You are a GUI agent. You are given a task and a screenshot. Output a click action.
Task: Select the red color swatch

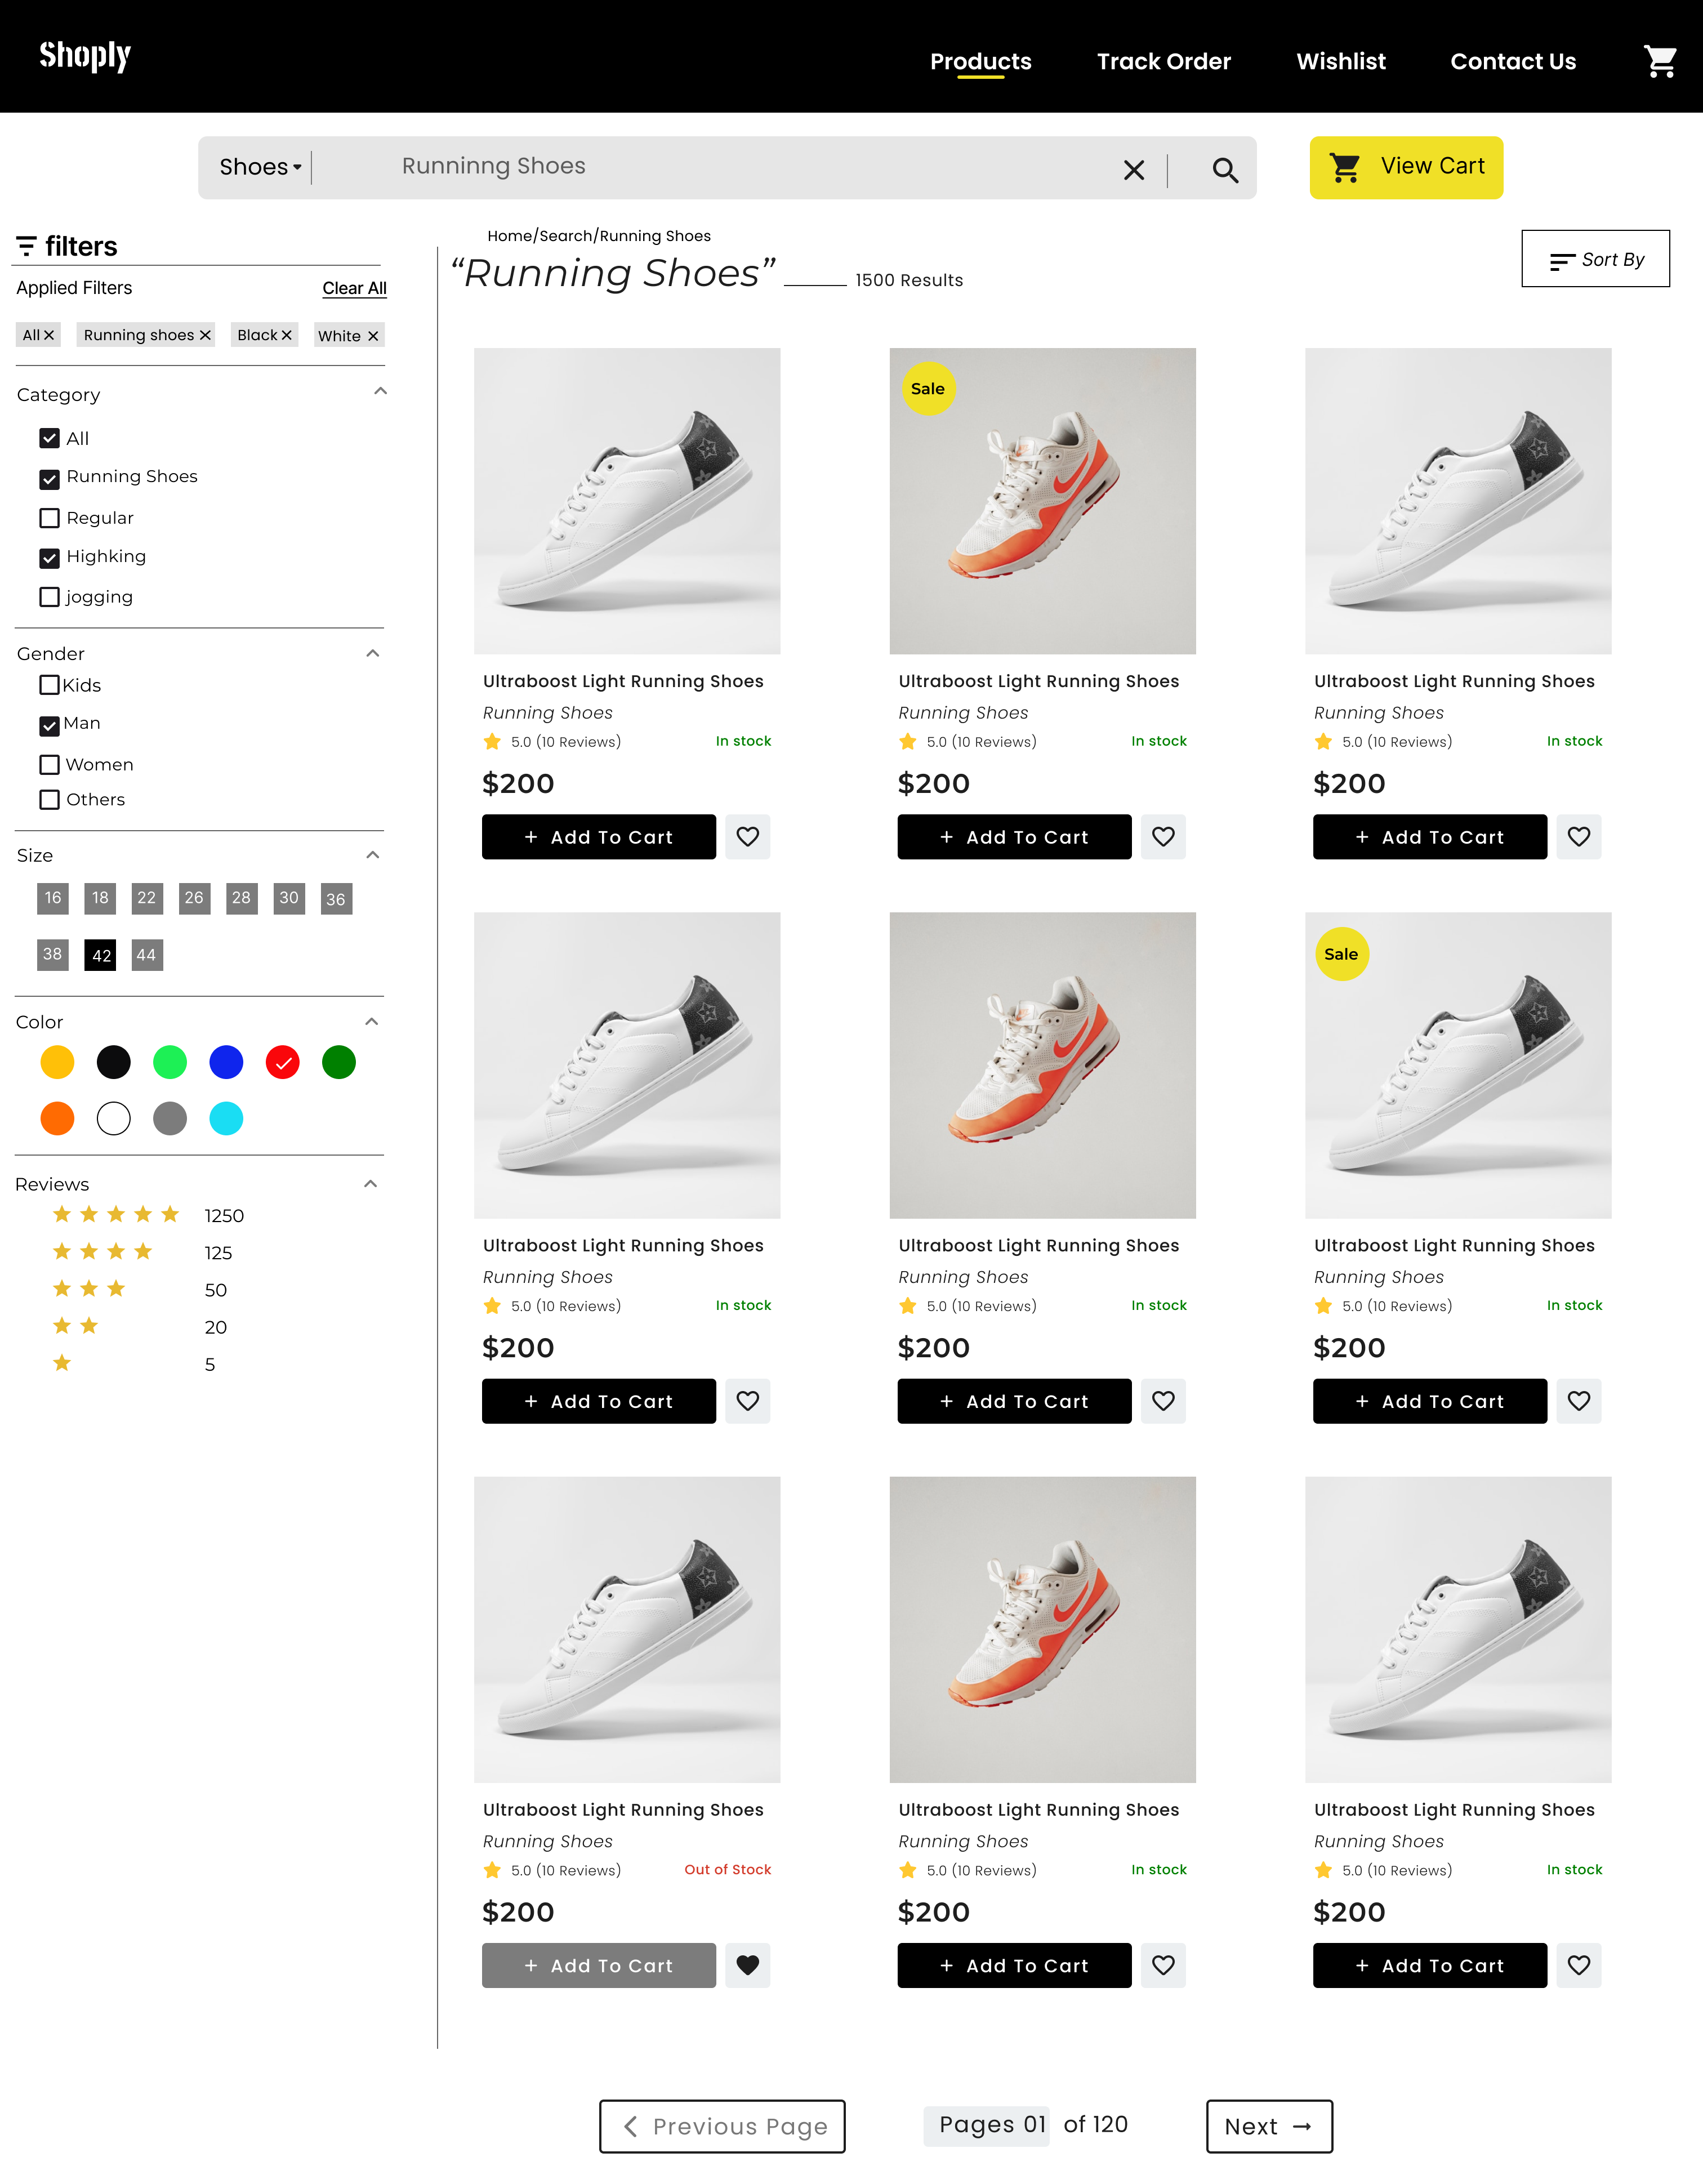point(282,1062)
